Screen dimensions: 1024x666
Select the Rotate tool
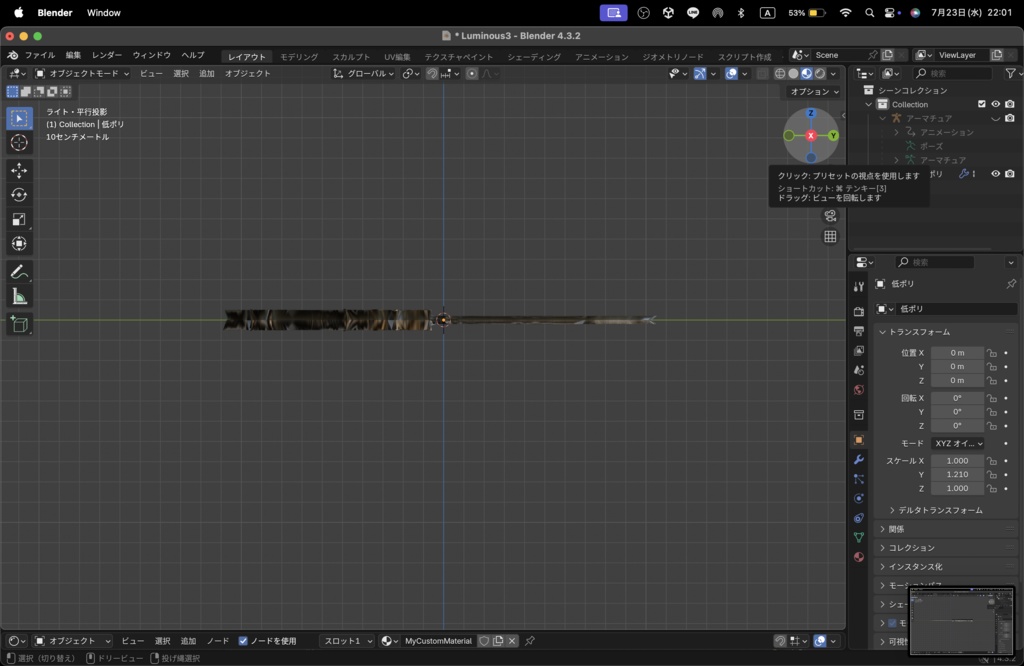(19, 195)
